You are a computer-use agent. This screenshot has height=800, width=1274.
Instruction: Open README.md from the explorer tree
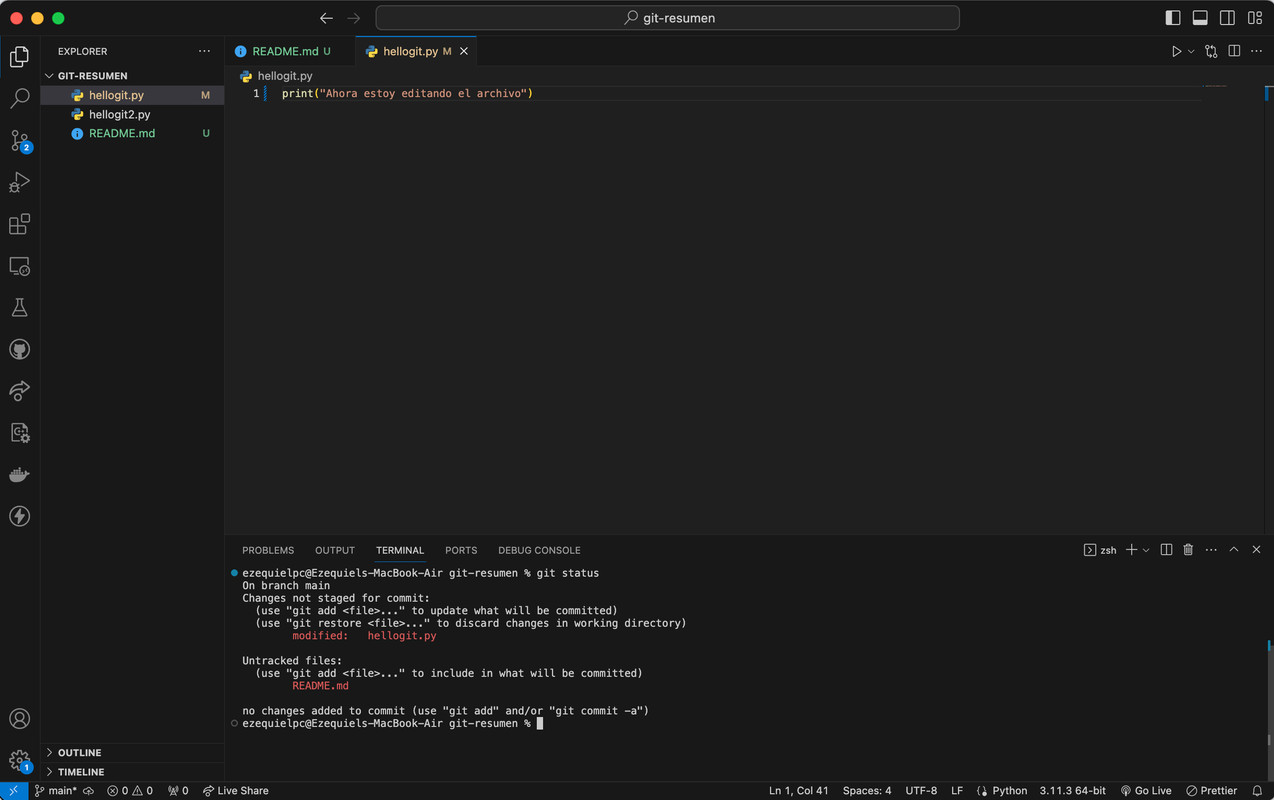click(132, 133)
